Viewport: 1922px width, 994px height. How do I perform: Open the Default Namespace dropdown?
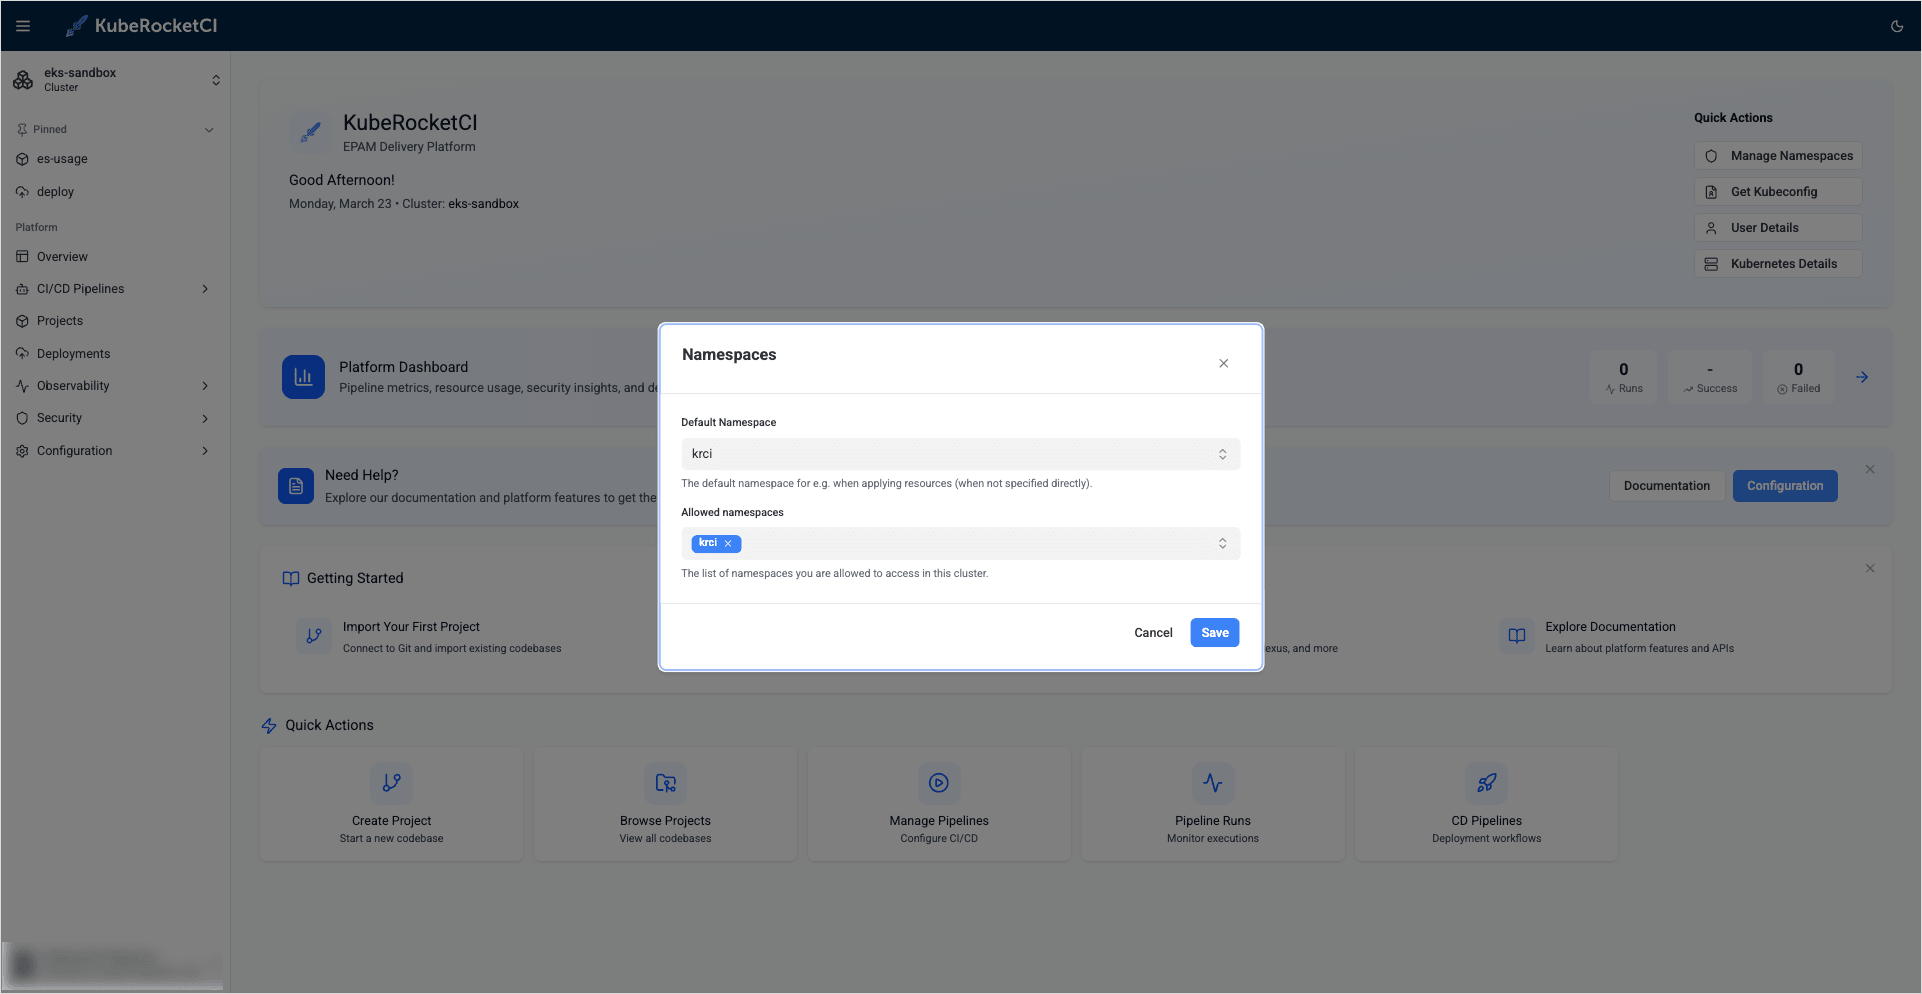1223,453
